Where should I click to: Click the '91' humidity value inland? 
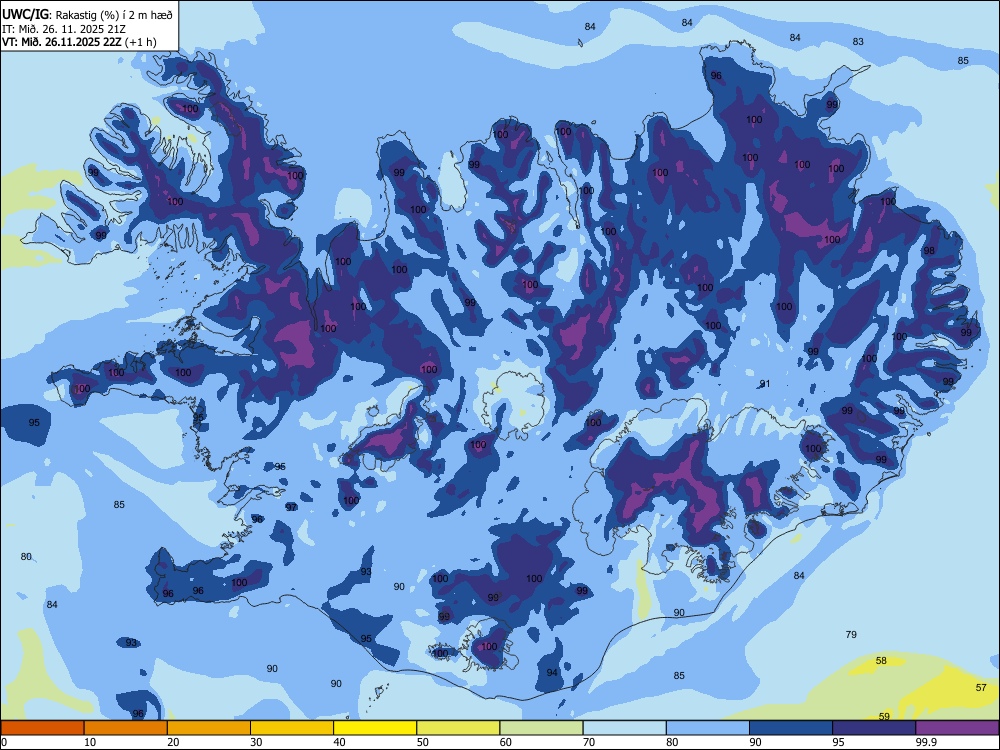[765, 384]
